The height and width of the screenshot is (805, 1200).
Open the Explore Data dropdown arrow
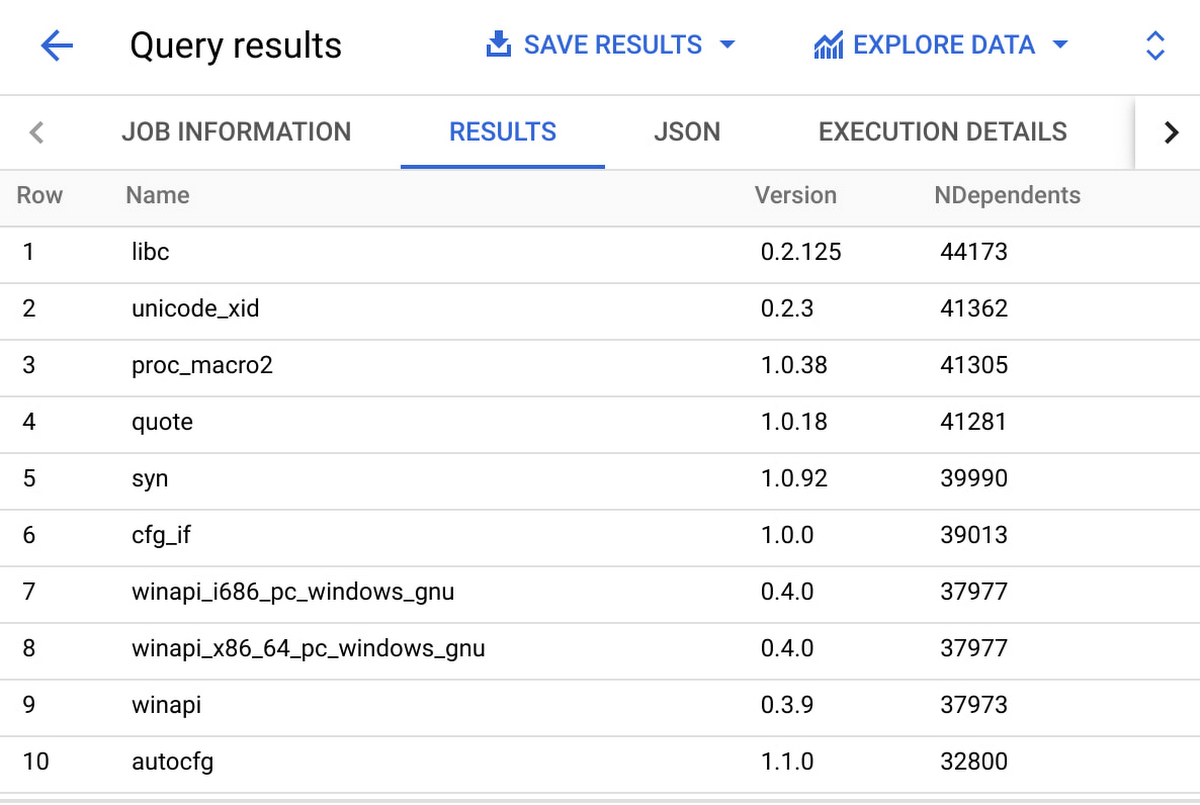click(1061, 45)
